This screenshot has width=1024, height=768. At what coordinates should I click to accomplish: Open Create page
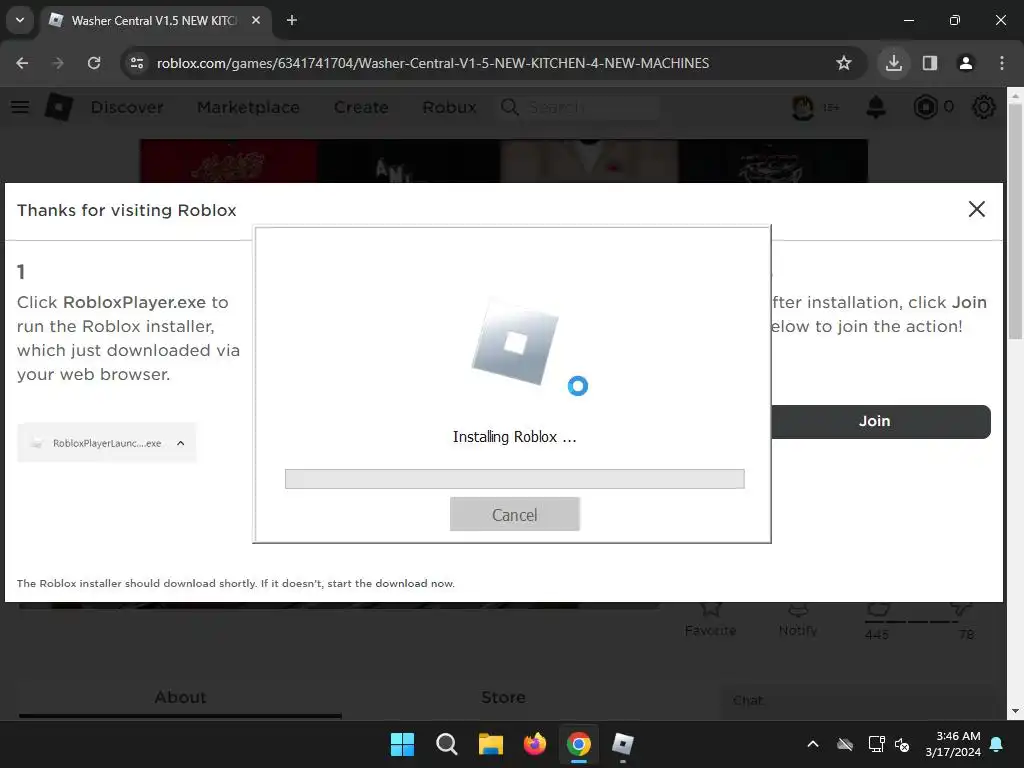click(361, 106)
